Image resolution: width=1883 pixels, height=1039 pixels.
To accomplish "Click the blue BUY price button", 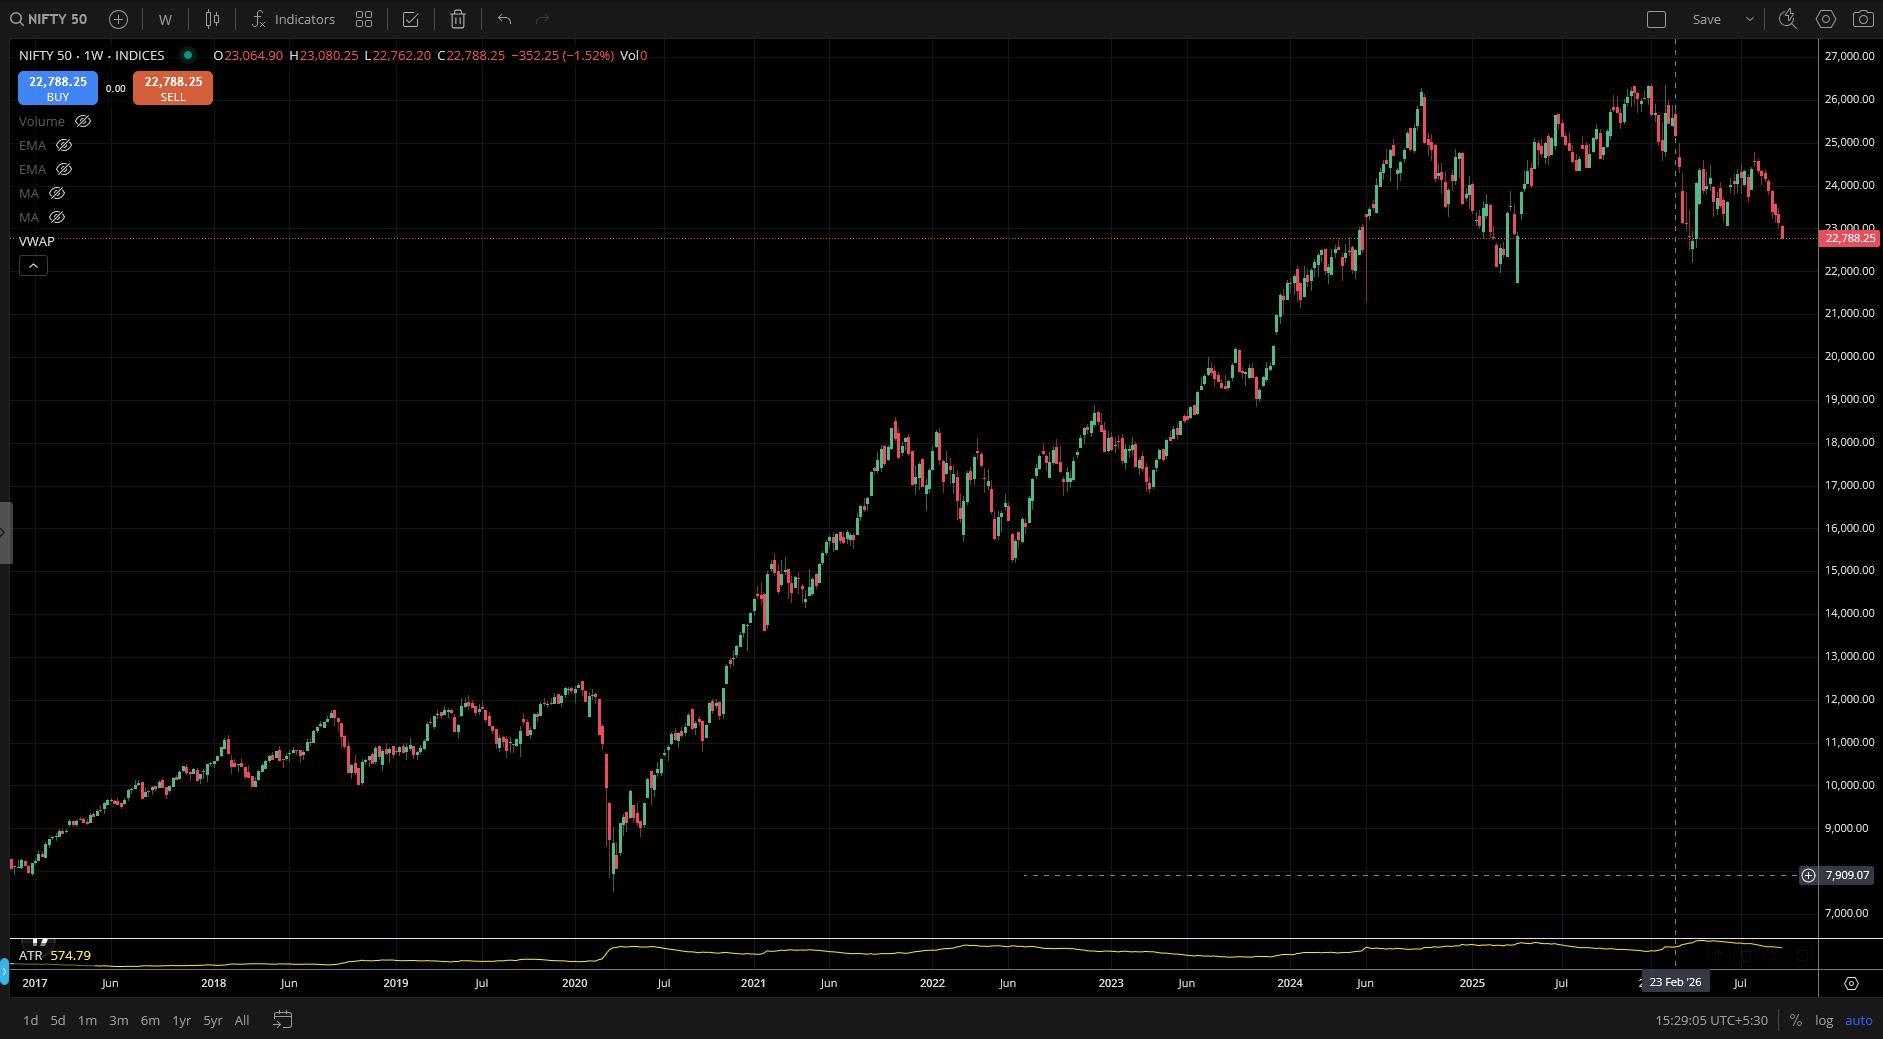I will point(58,88).
